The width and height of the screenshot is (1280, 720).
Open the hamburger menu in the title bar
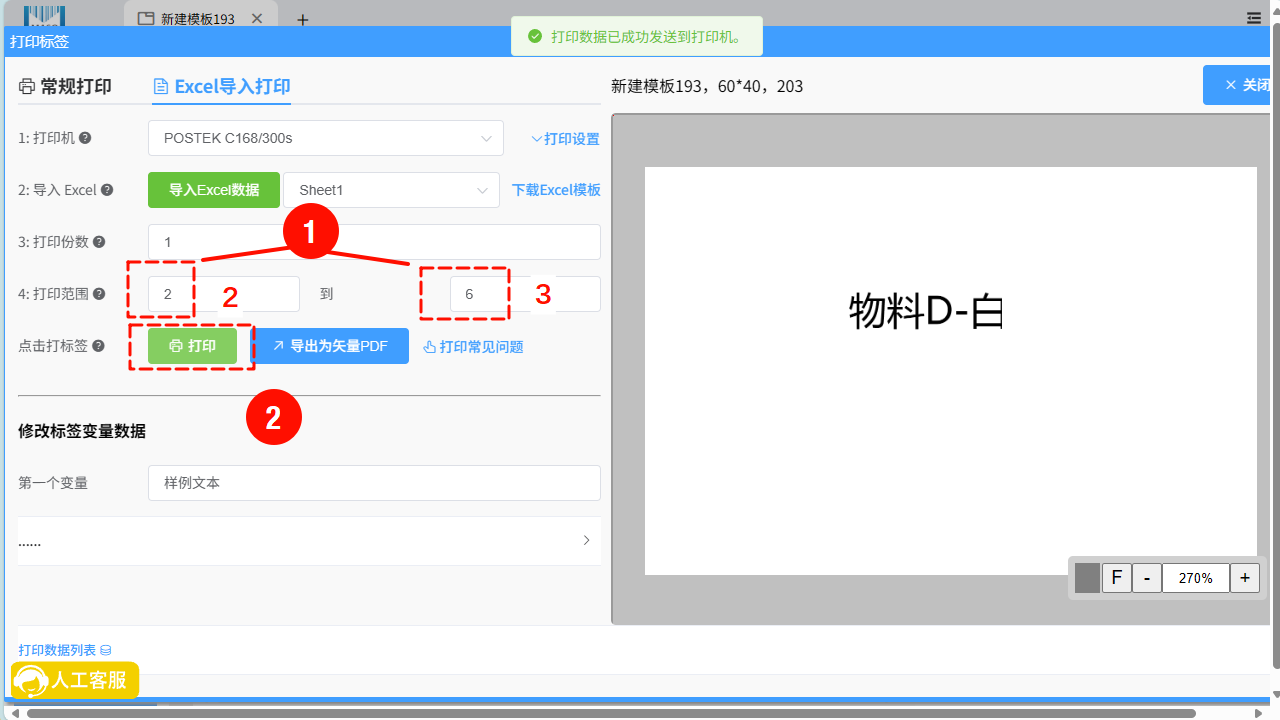[1254, 18]
